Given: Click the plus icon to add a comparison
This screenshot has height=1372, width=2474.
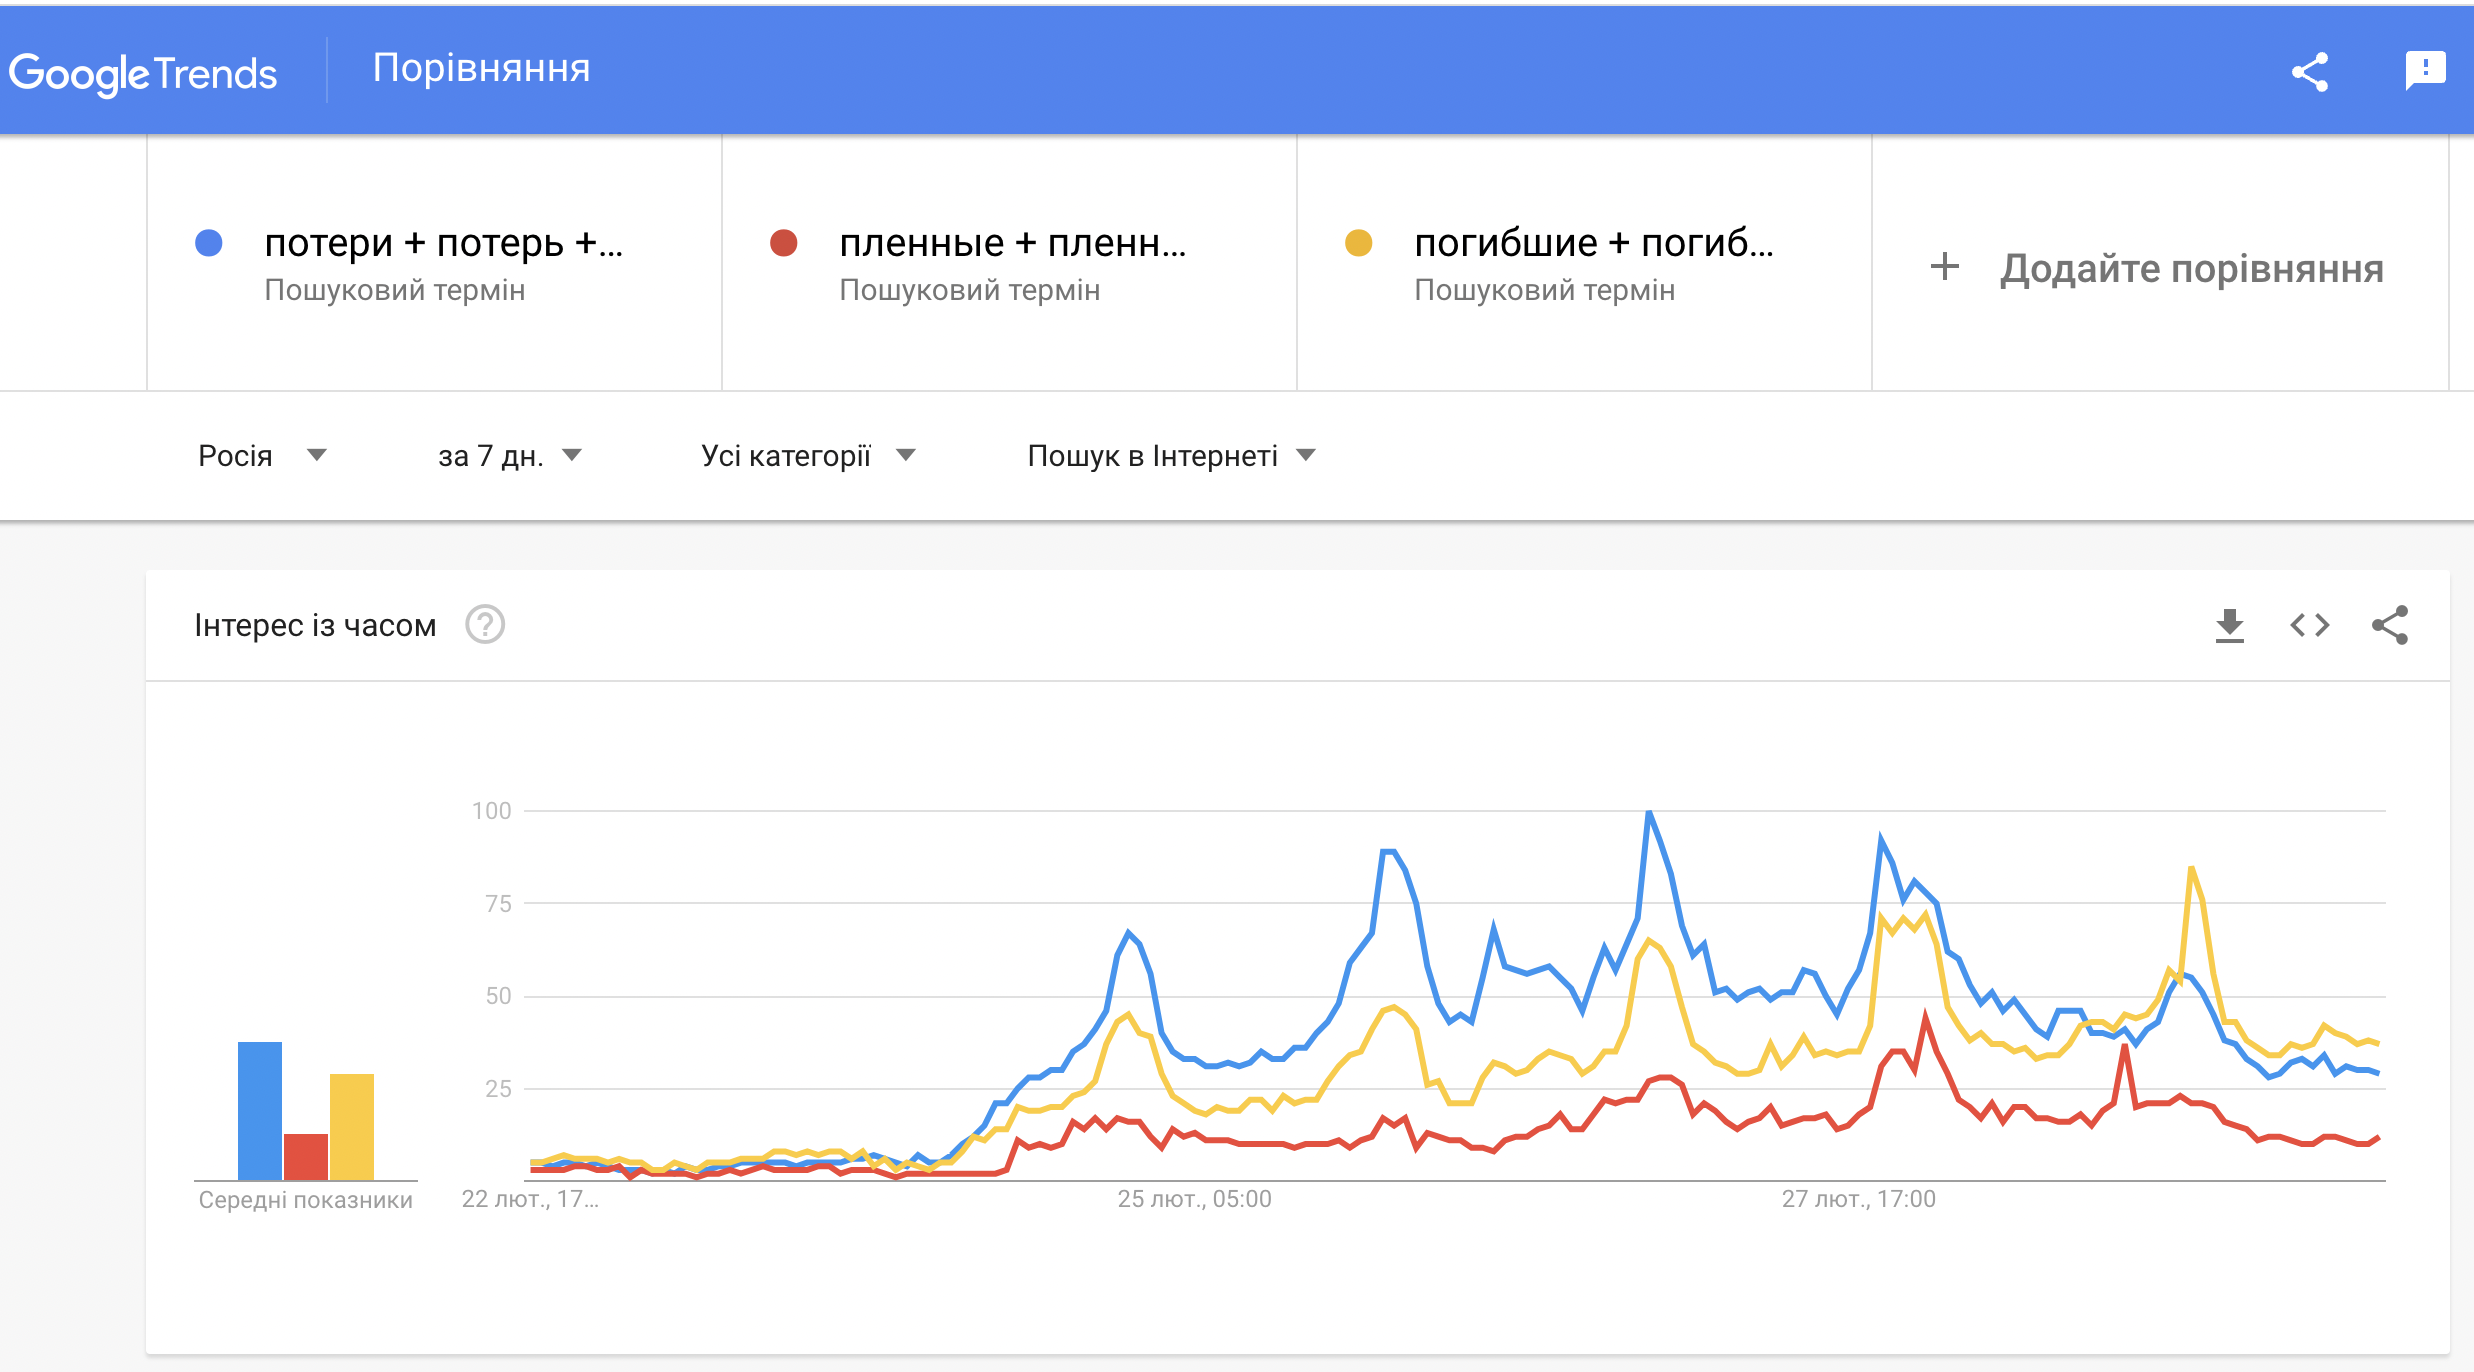Looking at the screenshot, I should point(1944,267).
